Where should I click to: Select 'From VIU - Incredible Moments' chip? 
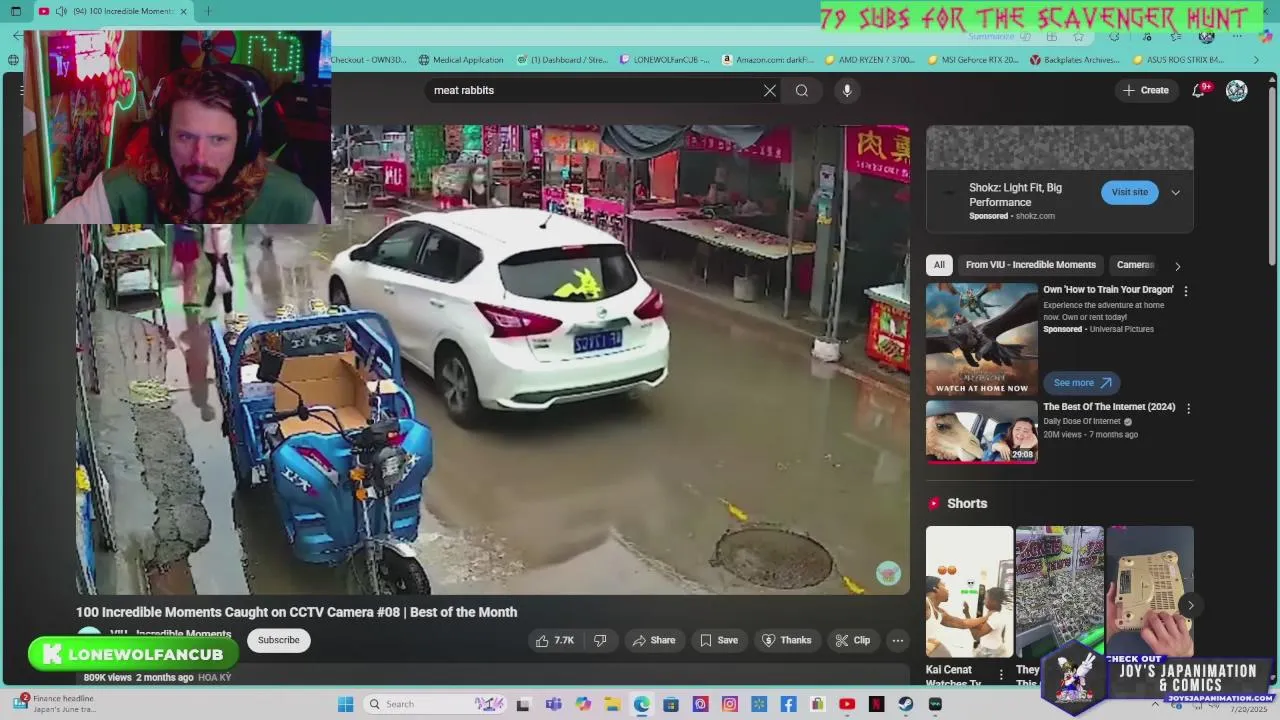coord(1031,265)
